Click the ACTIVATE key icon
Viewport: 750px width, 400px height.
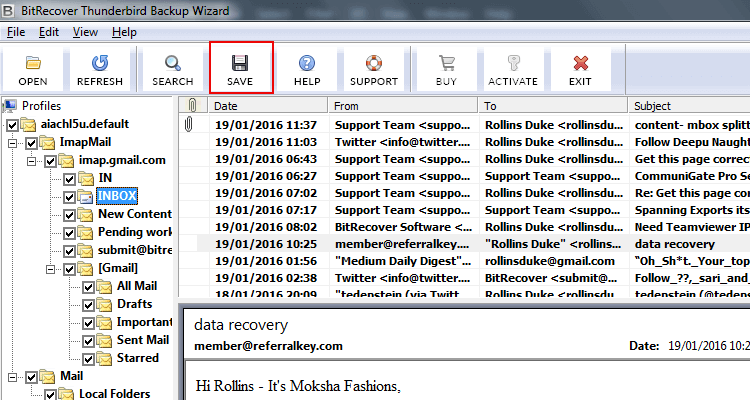513,63
